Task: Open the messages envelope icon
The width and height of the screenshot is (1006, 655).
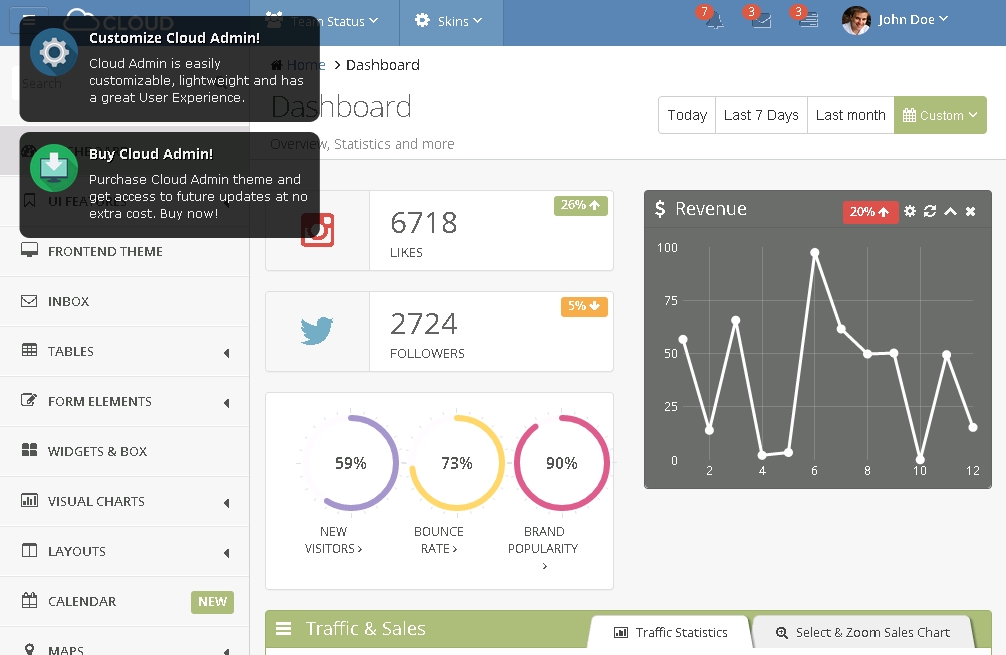Action: tap(761, 21)
